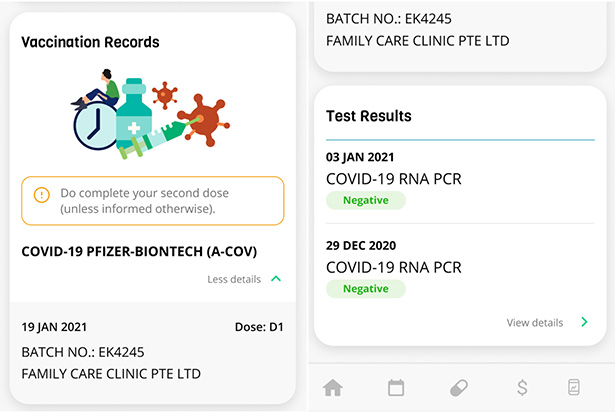Tap the vaccination illustration image
The width and height of the screenshot is (615, 413).
coord(150,114)
